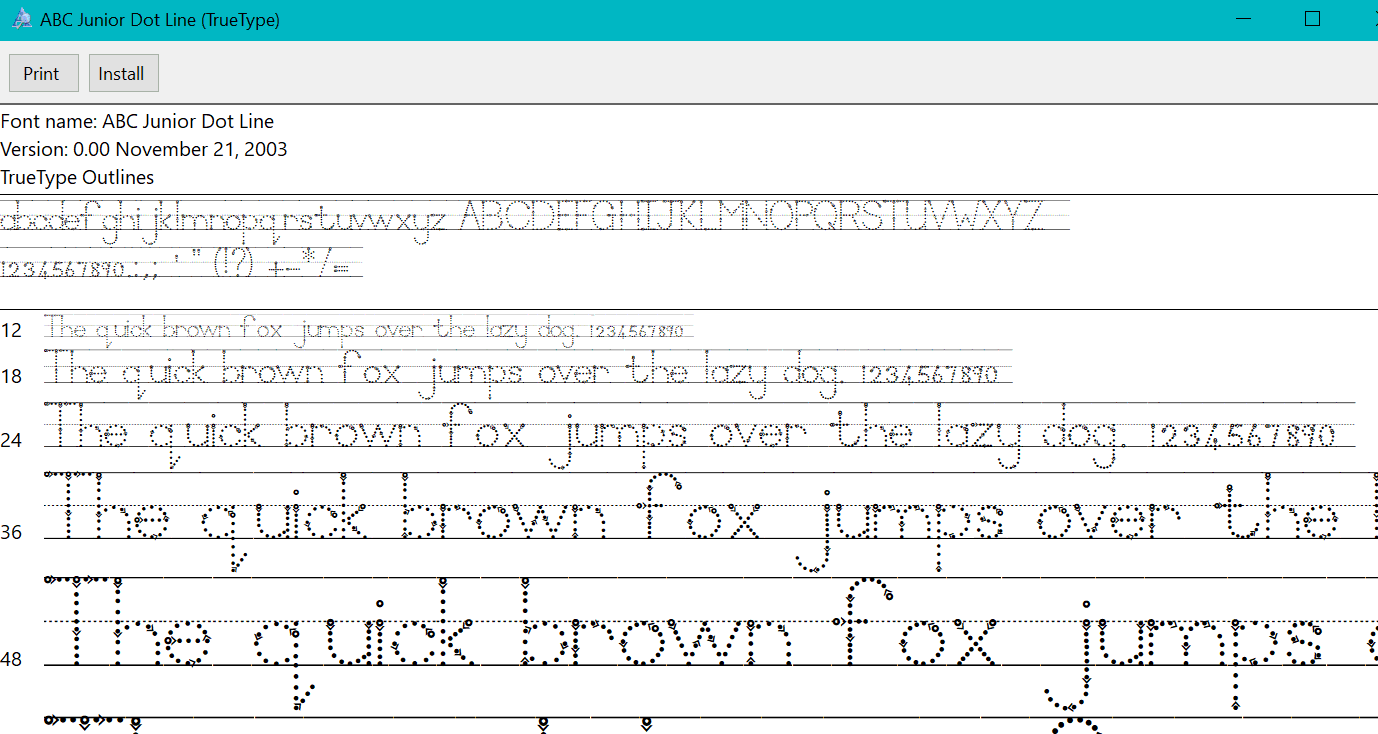
Task: Click the 24-point quick brown fox sample
Action: coord(699,436)
